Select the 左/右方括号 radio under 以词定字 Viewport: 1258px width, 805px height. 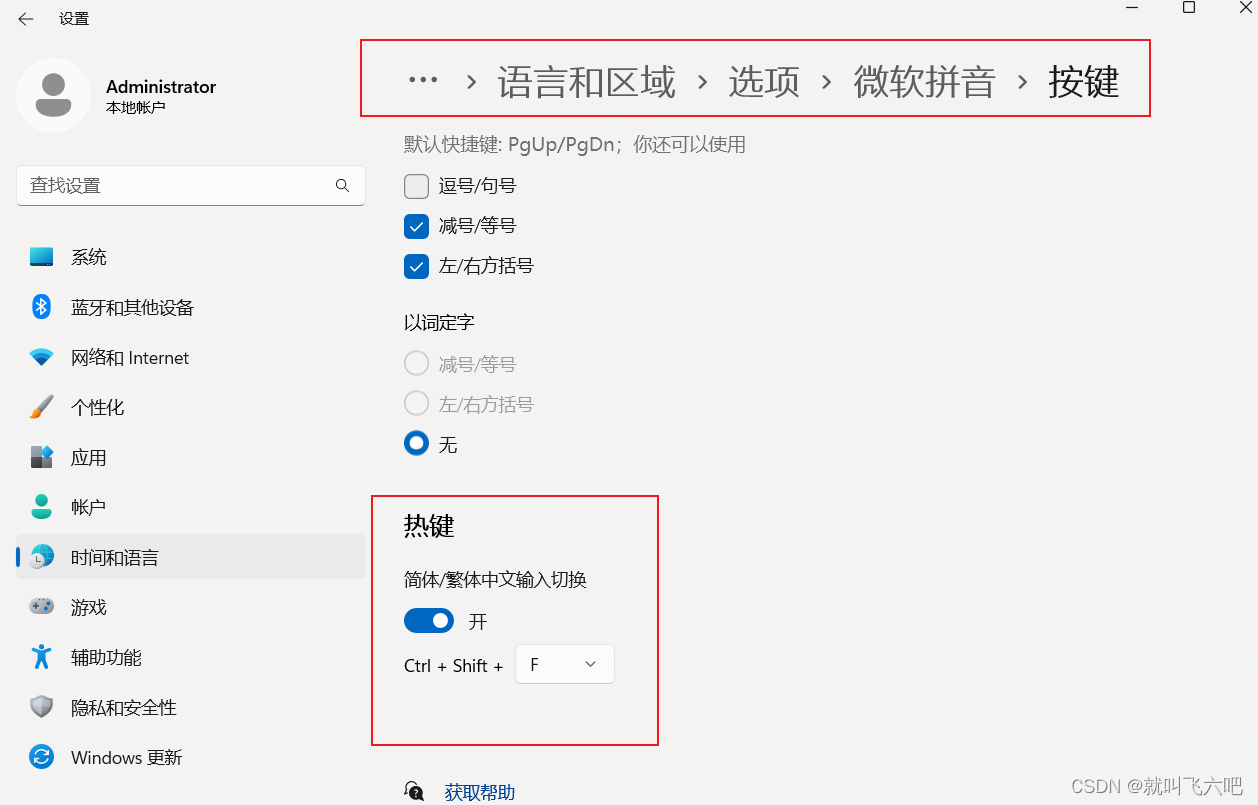416,403
